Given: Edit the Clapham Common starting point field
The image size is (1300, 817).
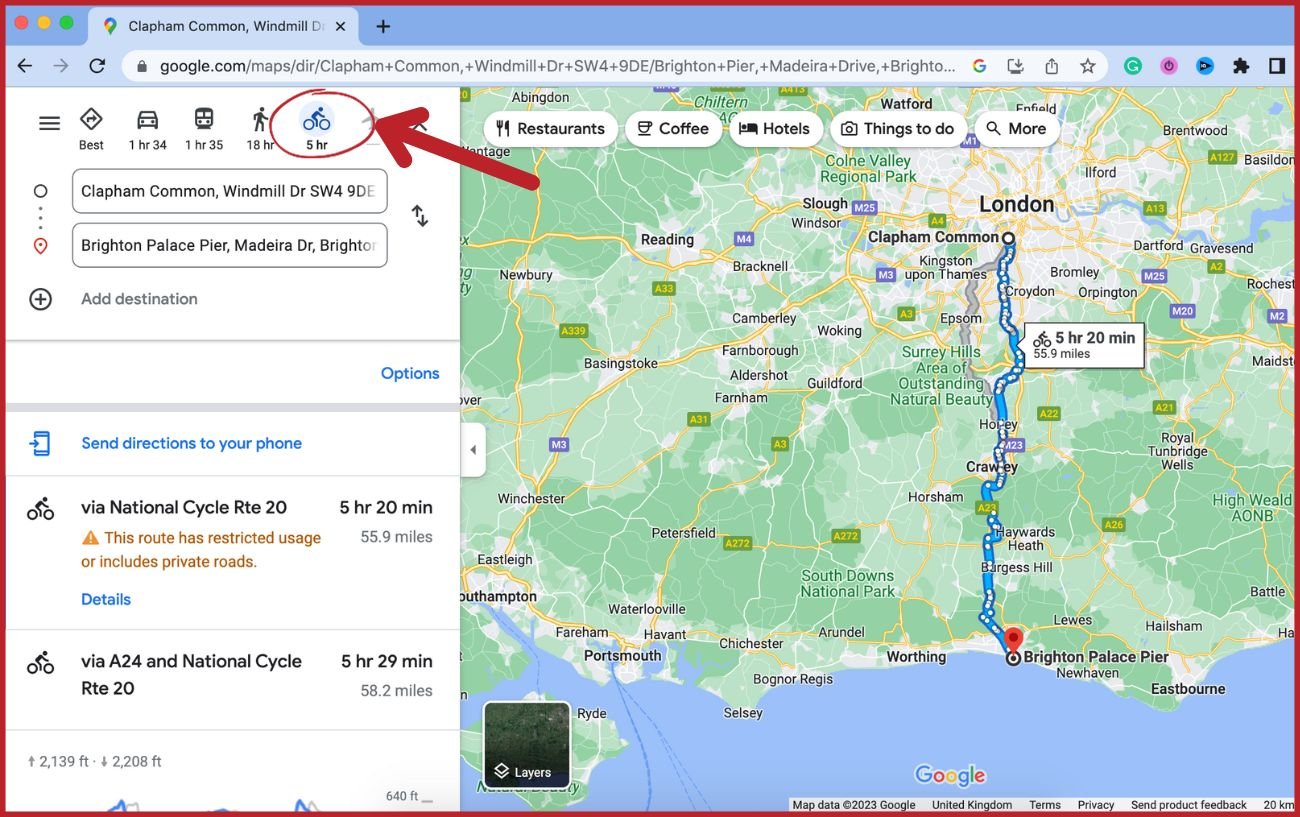Looking at the screenshot, I should point(229,191).
